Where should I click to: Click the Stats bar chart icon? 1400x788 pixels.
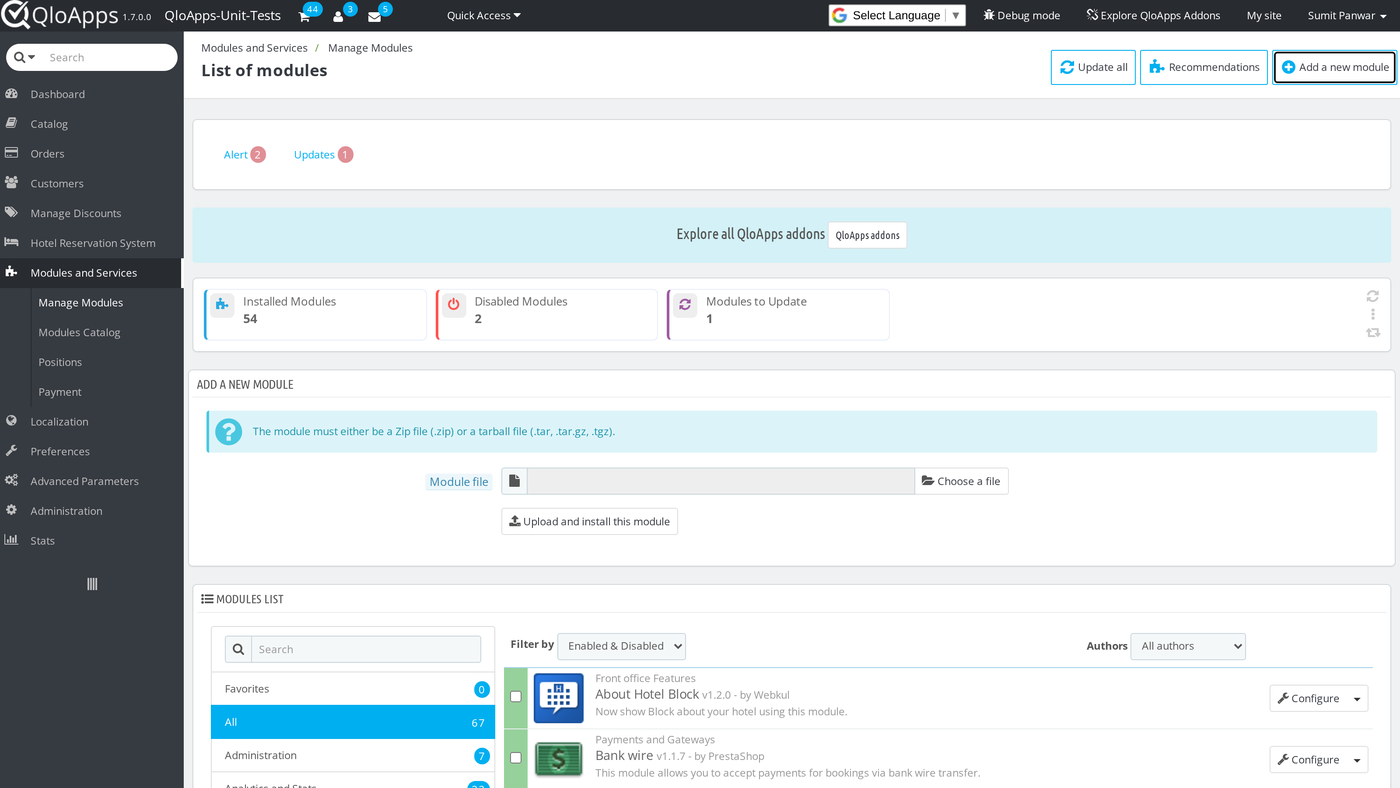(x=12, y=540)
